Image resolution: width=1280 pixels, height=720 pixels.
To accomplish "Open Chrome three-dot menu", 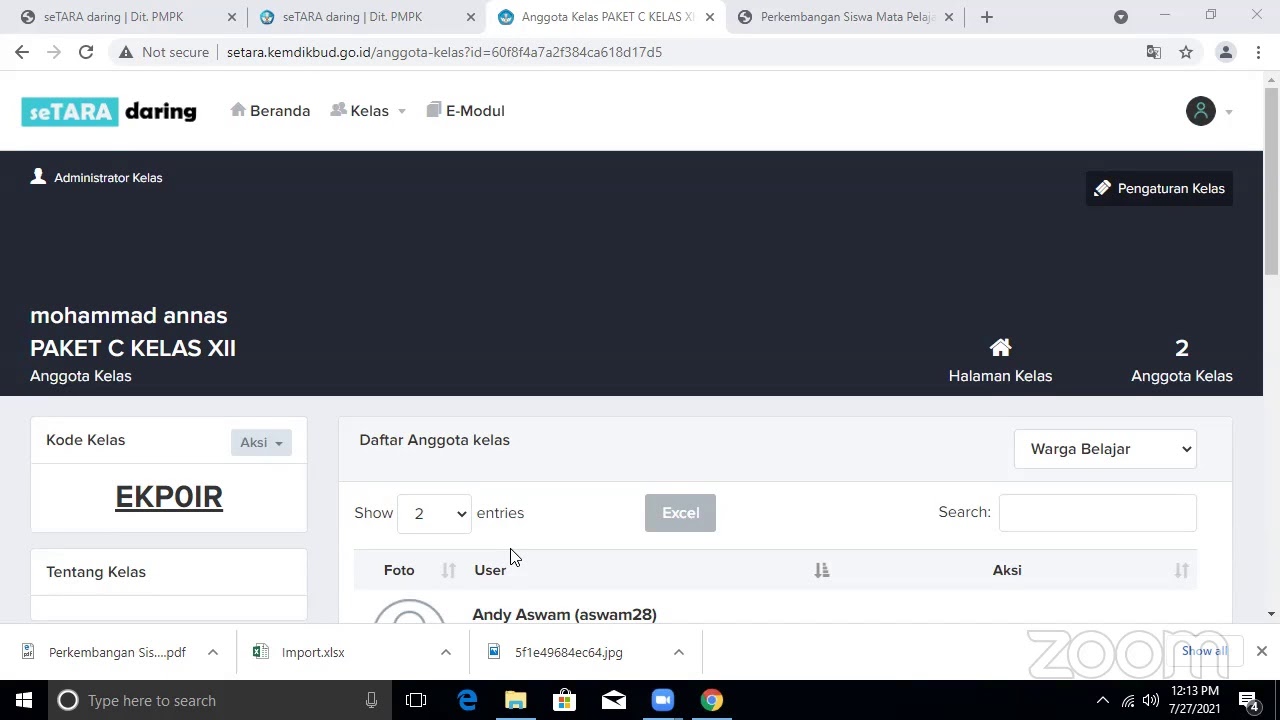I will coord(1258,52).
